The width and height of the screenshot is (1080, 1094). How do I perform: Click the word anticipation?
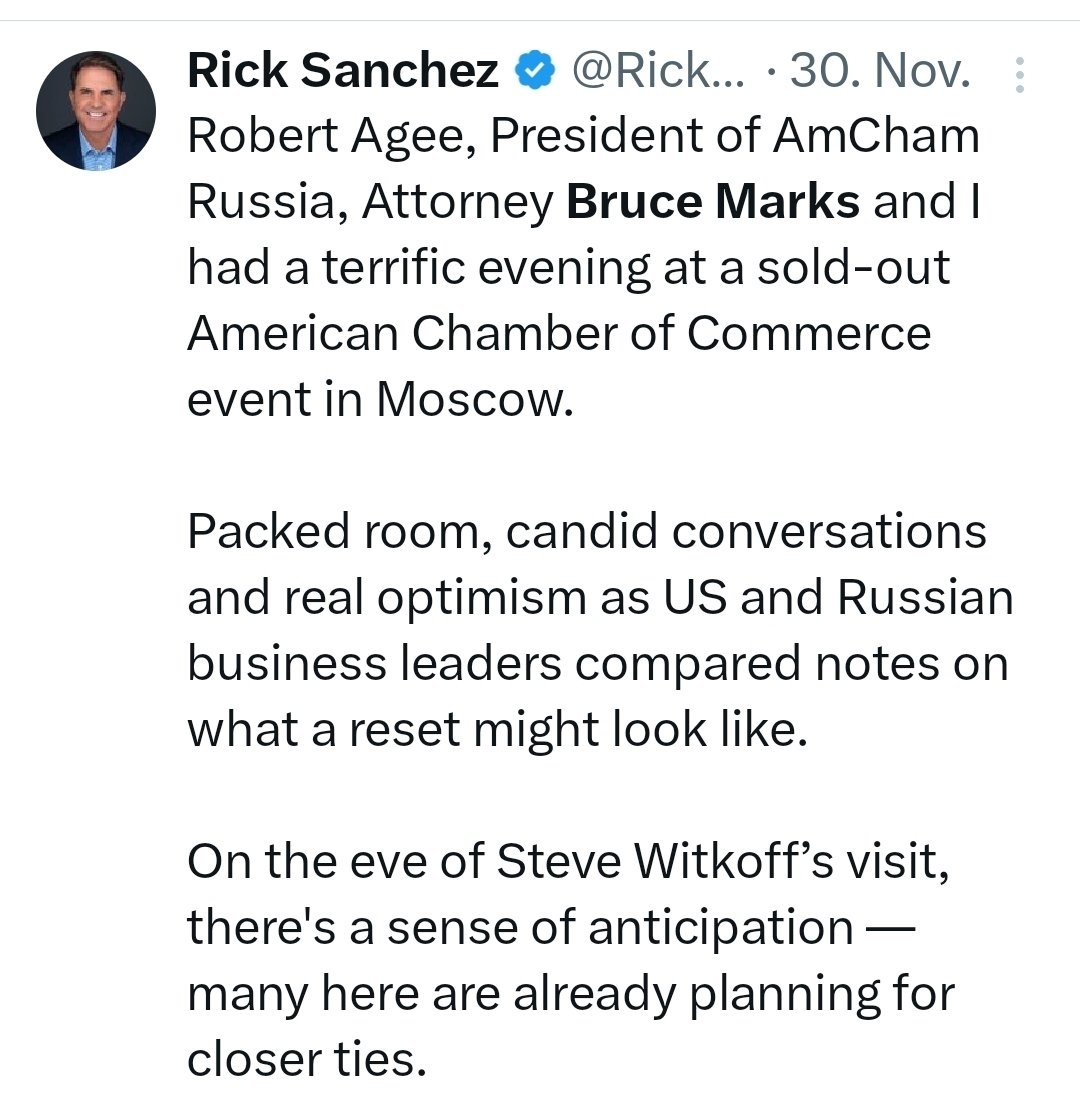(720, 928)
